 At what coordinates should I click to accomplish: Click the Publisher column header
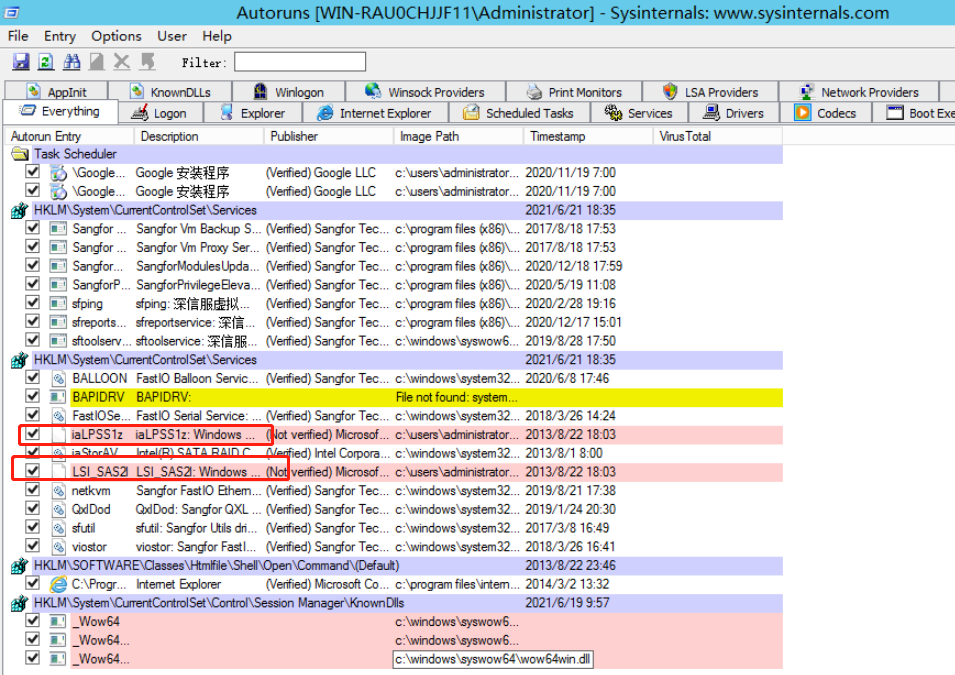point(294,136)
